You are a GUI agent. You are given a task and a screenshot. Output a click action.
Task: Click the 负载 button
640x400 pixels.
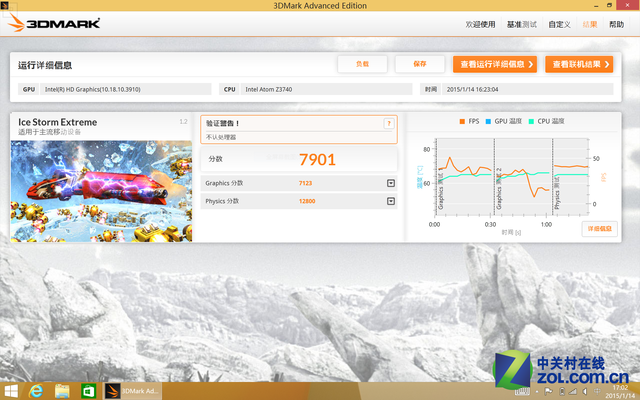(362, 64)
